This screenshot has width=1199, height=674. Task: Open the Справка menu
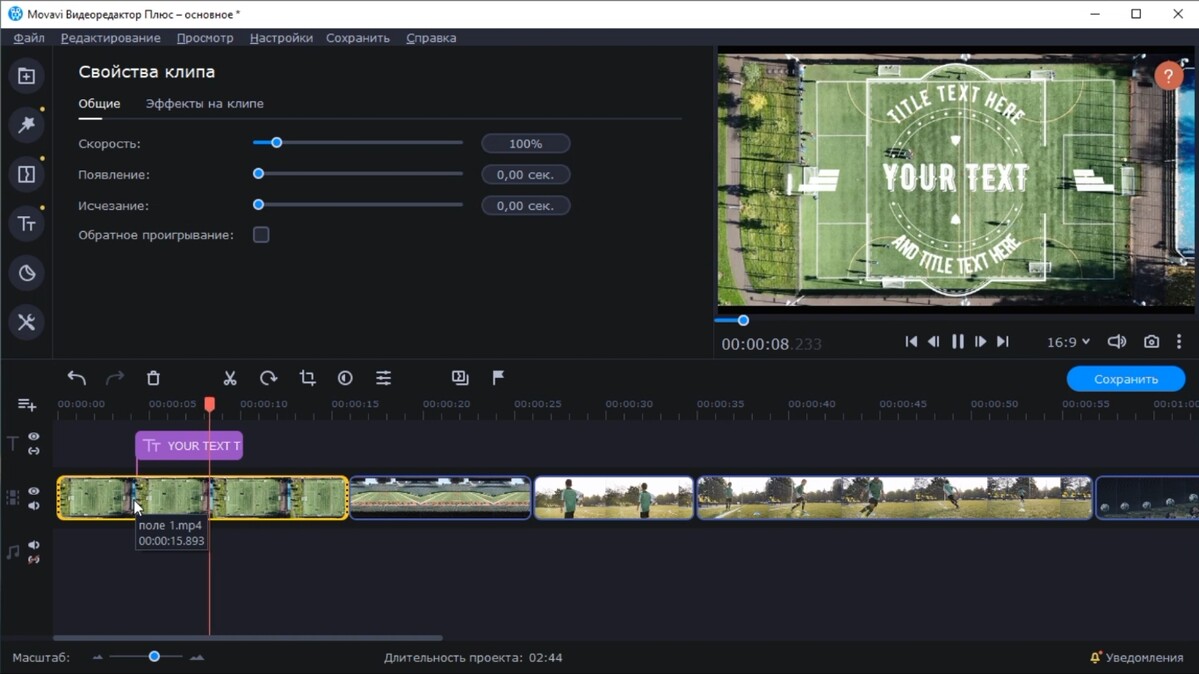pos(431,37)
